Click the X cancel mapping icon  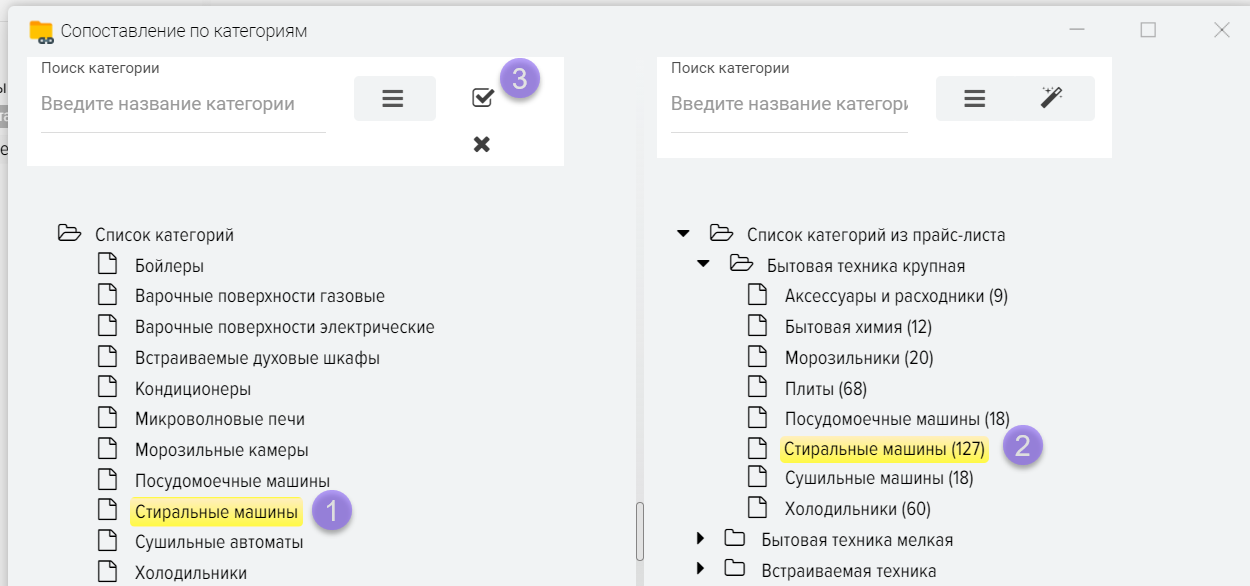click(x=482, y=145)
